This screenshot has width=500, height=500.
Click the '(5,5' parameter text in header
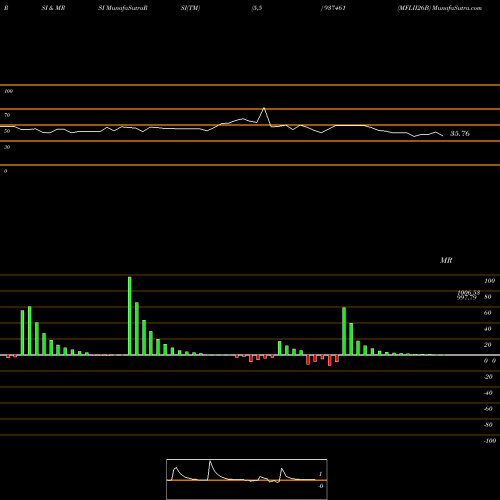(x=257, y=8)
